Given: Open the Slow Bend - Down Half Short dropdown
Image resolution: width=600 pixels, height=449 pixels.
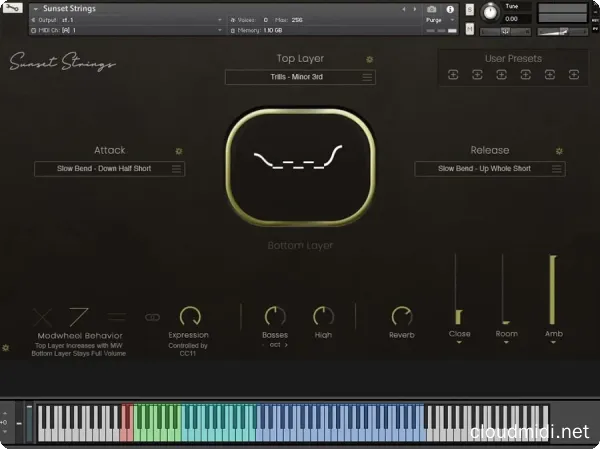Looking at the screenshot, I should coord(109,169).
